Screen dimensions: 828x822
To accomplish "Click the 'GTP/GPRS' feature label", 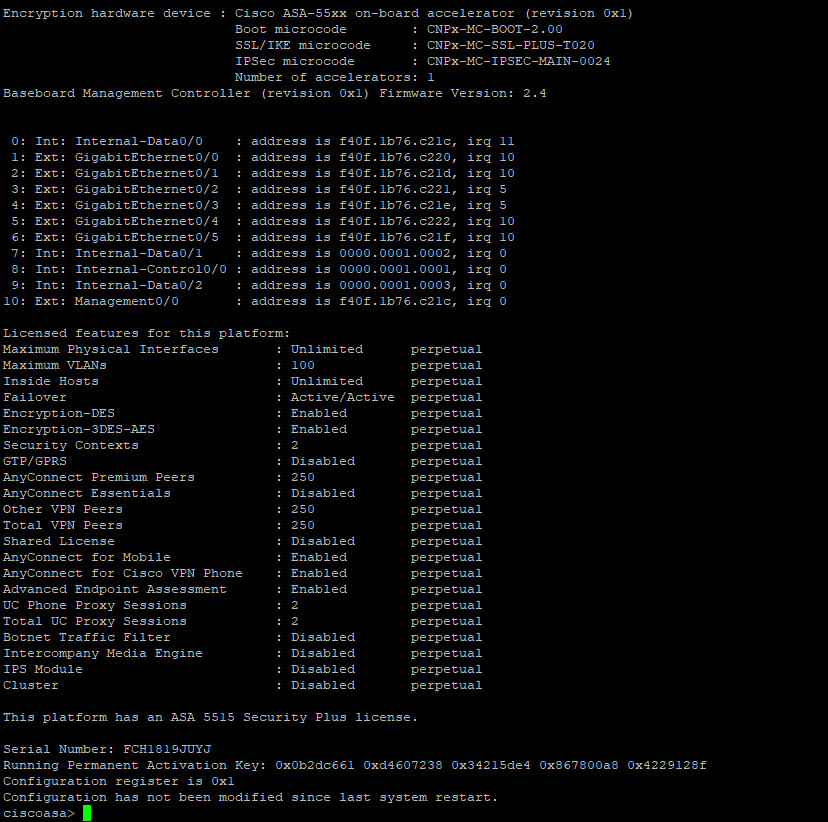I will (35, 461).
